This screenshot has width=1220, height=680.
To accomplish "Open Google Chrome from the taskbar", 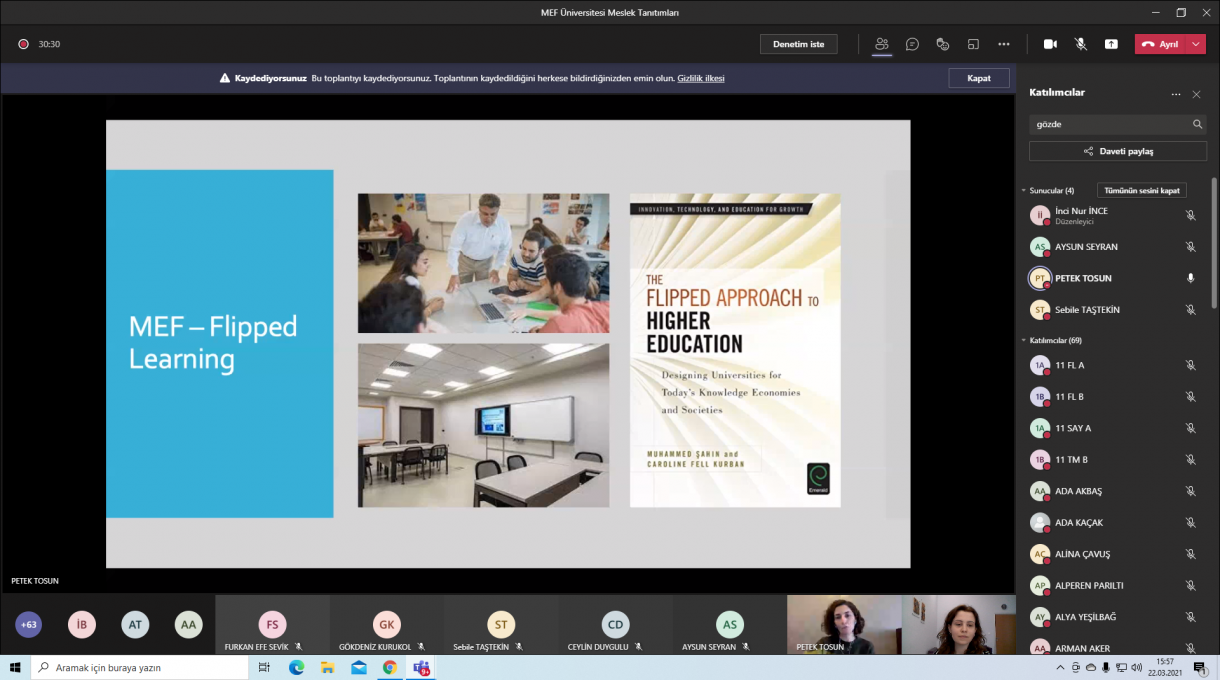I will tap(390, 667).
